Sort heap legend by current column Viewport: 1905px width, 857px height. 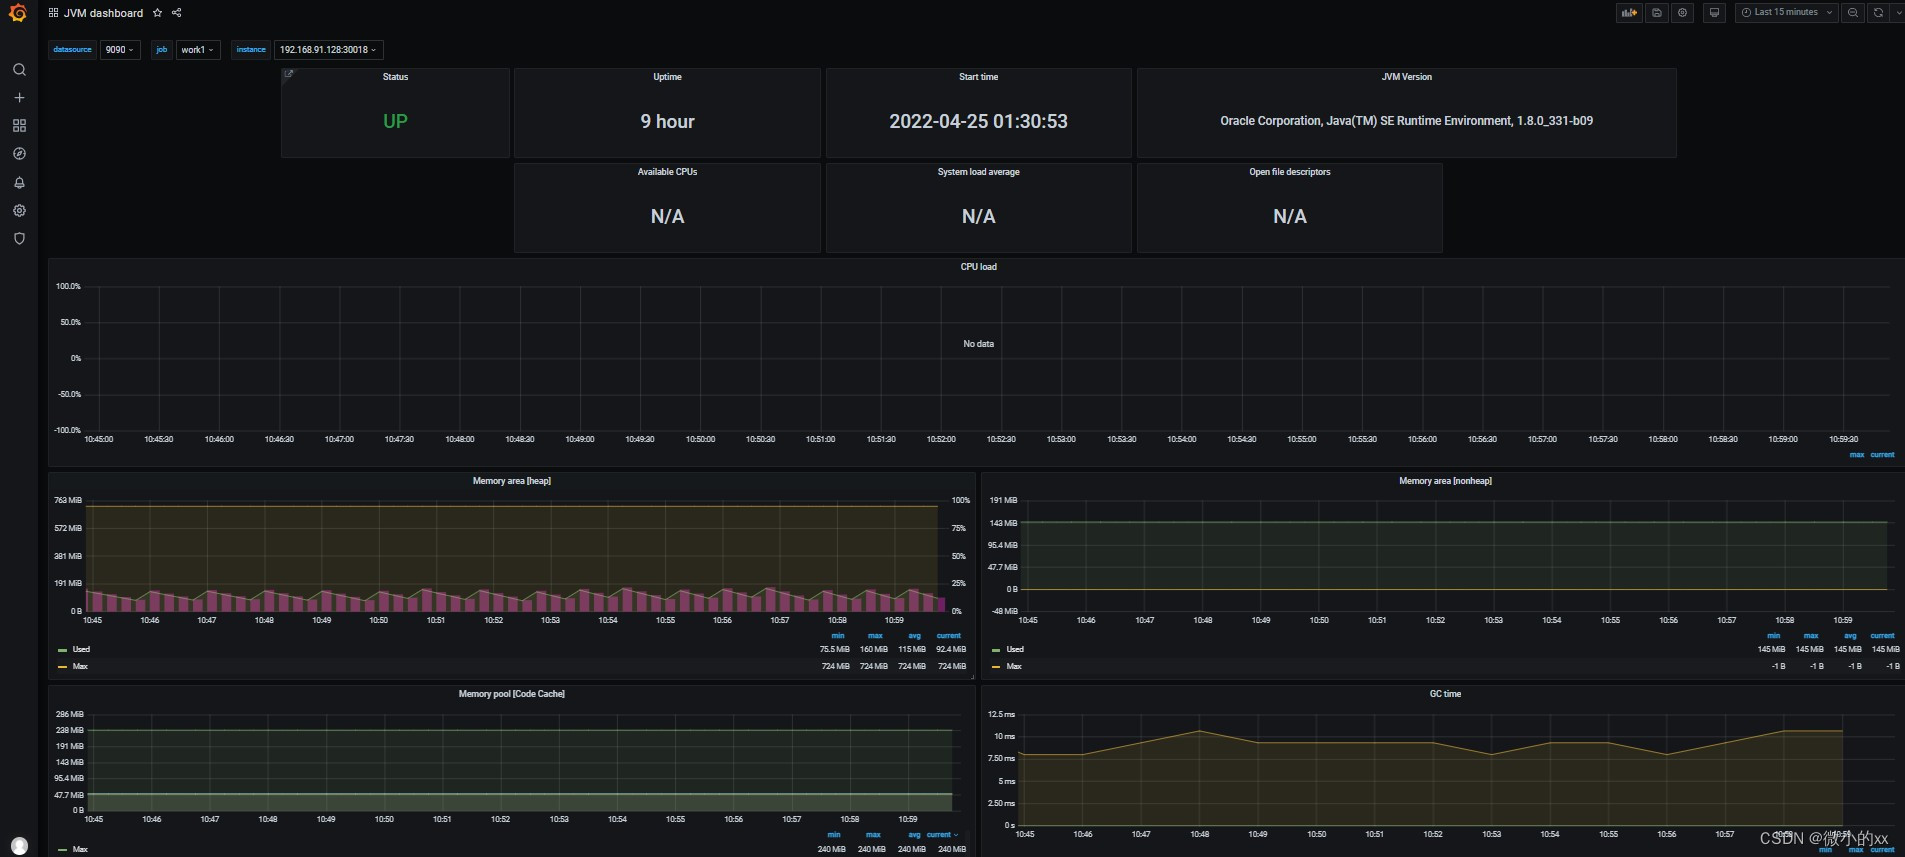(948, 636)
